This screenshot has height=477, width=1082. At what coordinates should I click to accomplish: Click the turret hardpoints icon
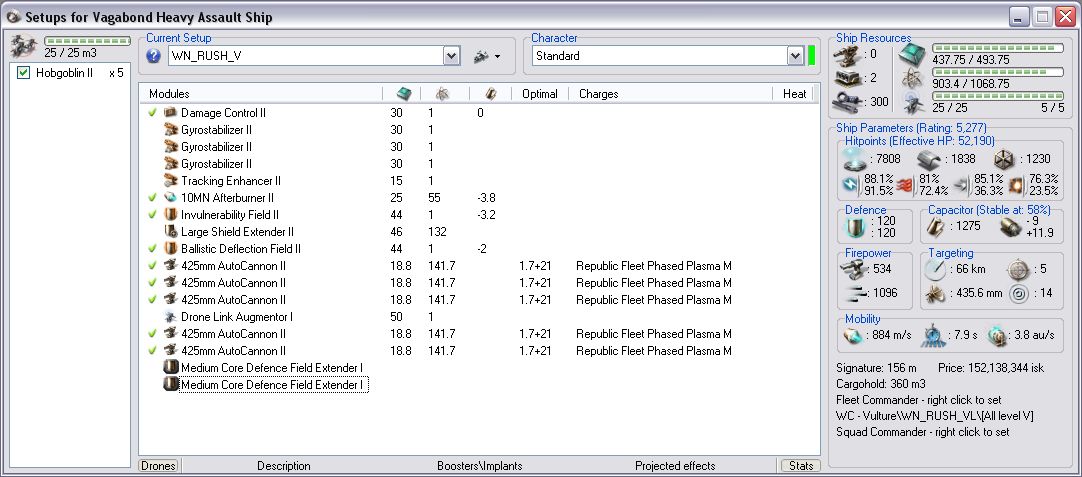[846, 54]
